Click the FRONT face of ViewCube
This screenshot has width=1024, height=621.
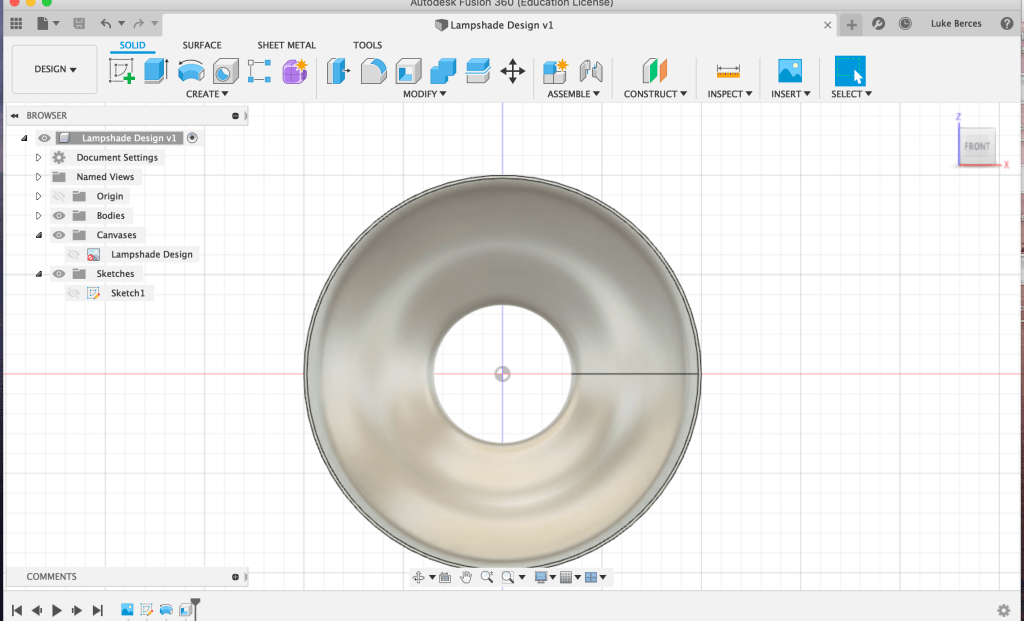click(x=976, y=146)
